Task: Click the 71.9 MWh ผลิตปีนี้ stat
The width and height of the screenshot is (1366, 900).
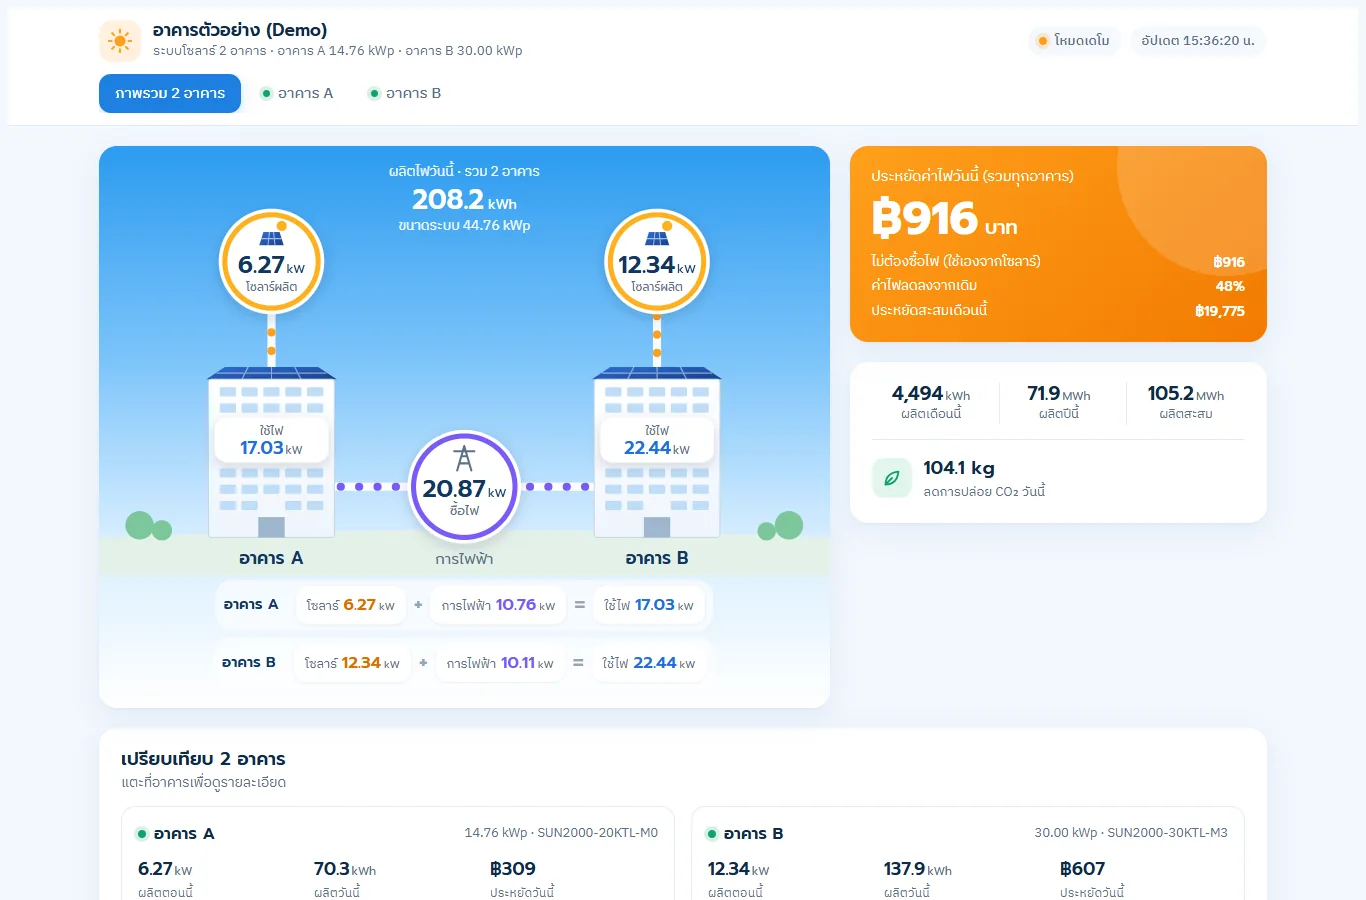Action: pyautogui.click(x=1059, y=403)
